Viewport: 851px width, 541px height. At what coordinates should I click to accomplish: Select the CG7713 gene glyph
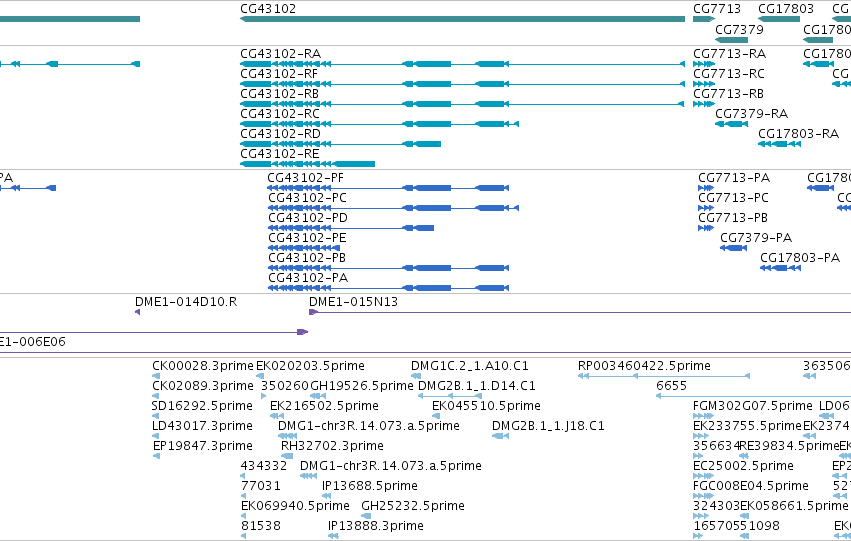[704, 19]
